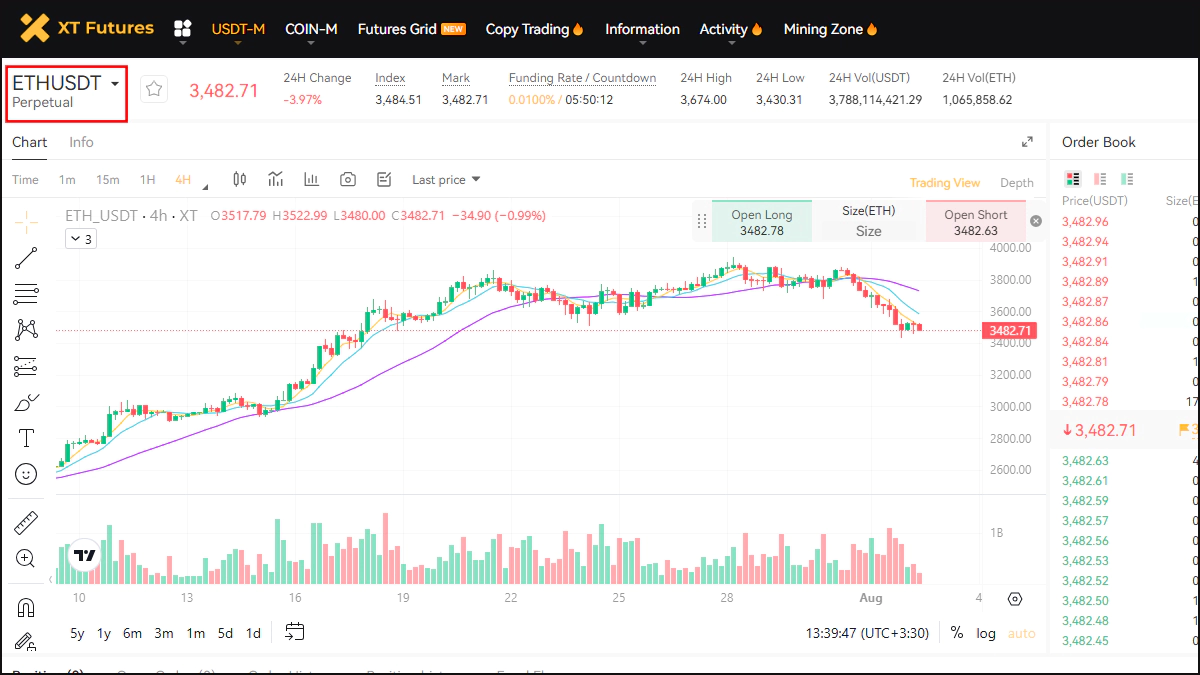Expand more time intervals arrow after 4H
Viewport: 1200px width, 675px height.
[x=205, y=187]
